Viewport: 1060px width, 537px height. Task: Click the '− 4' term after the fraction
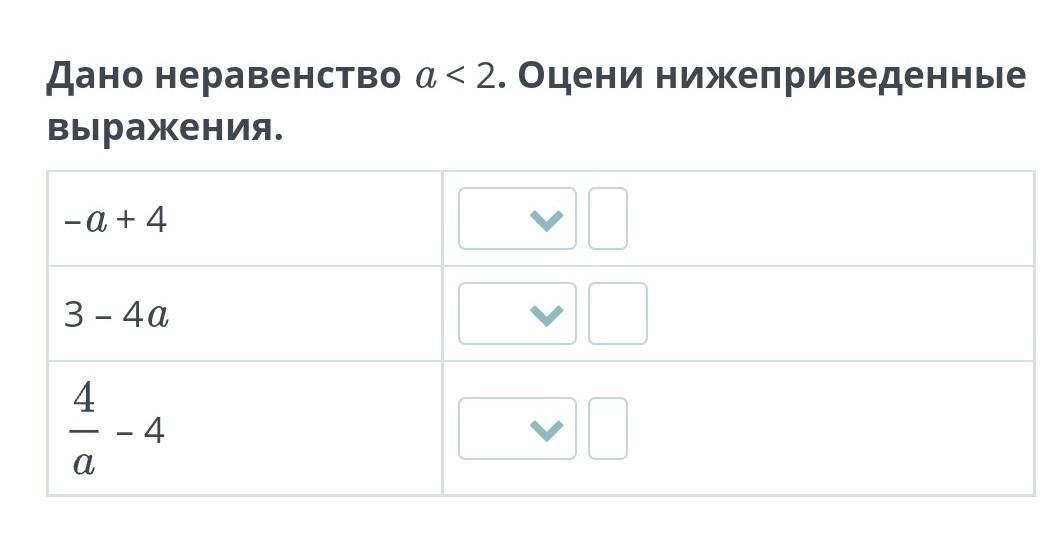[141, 430]
